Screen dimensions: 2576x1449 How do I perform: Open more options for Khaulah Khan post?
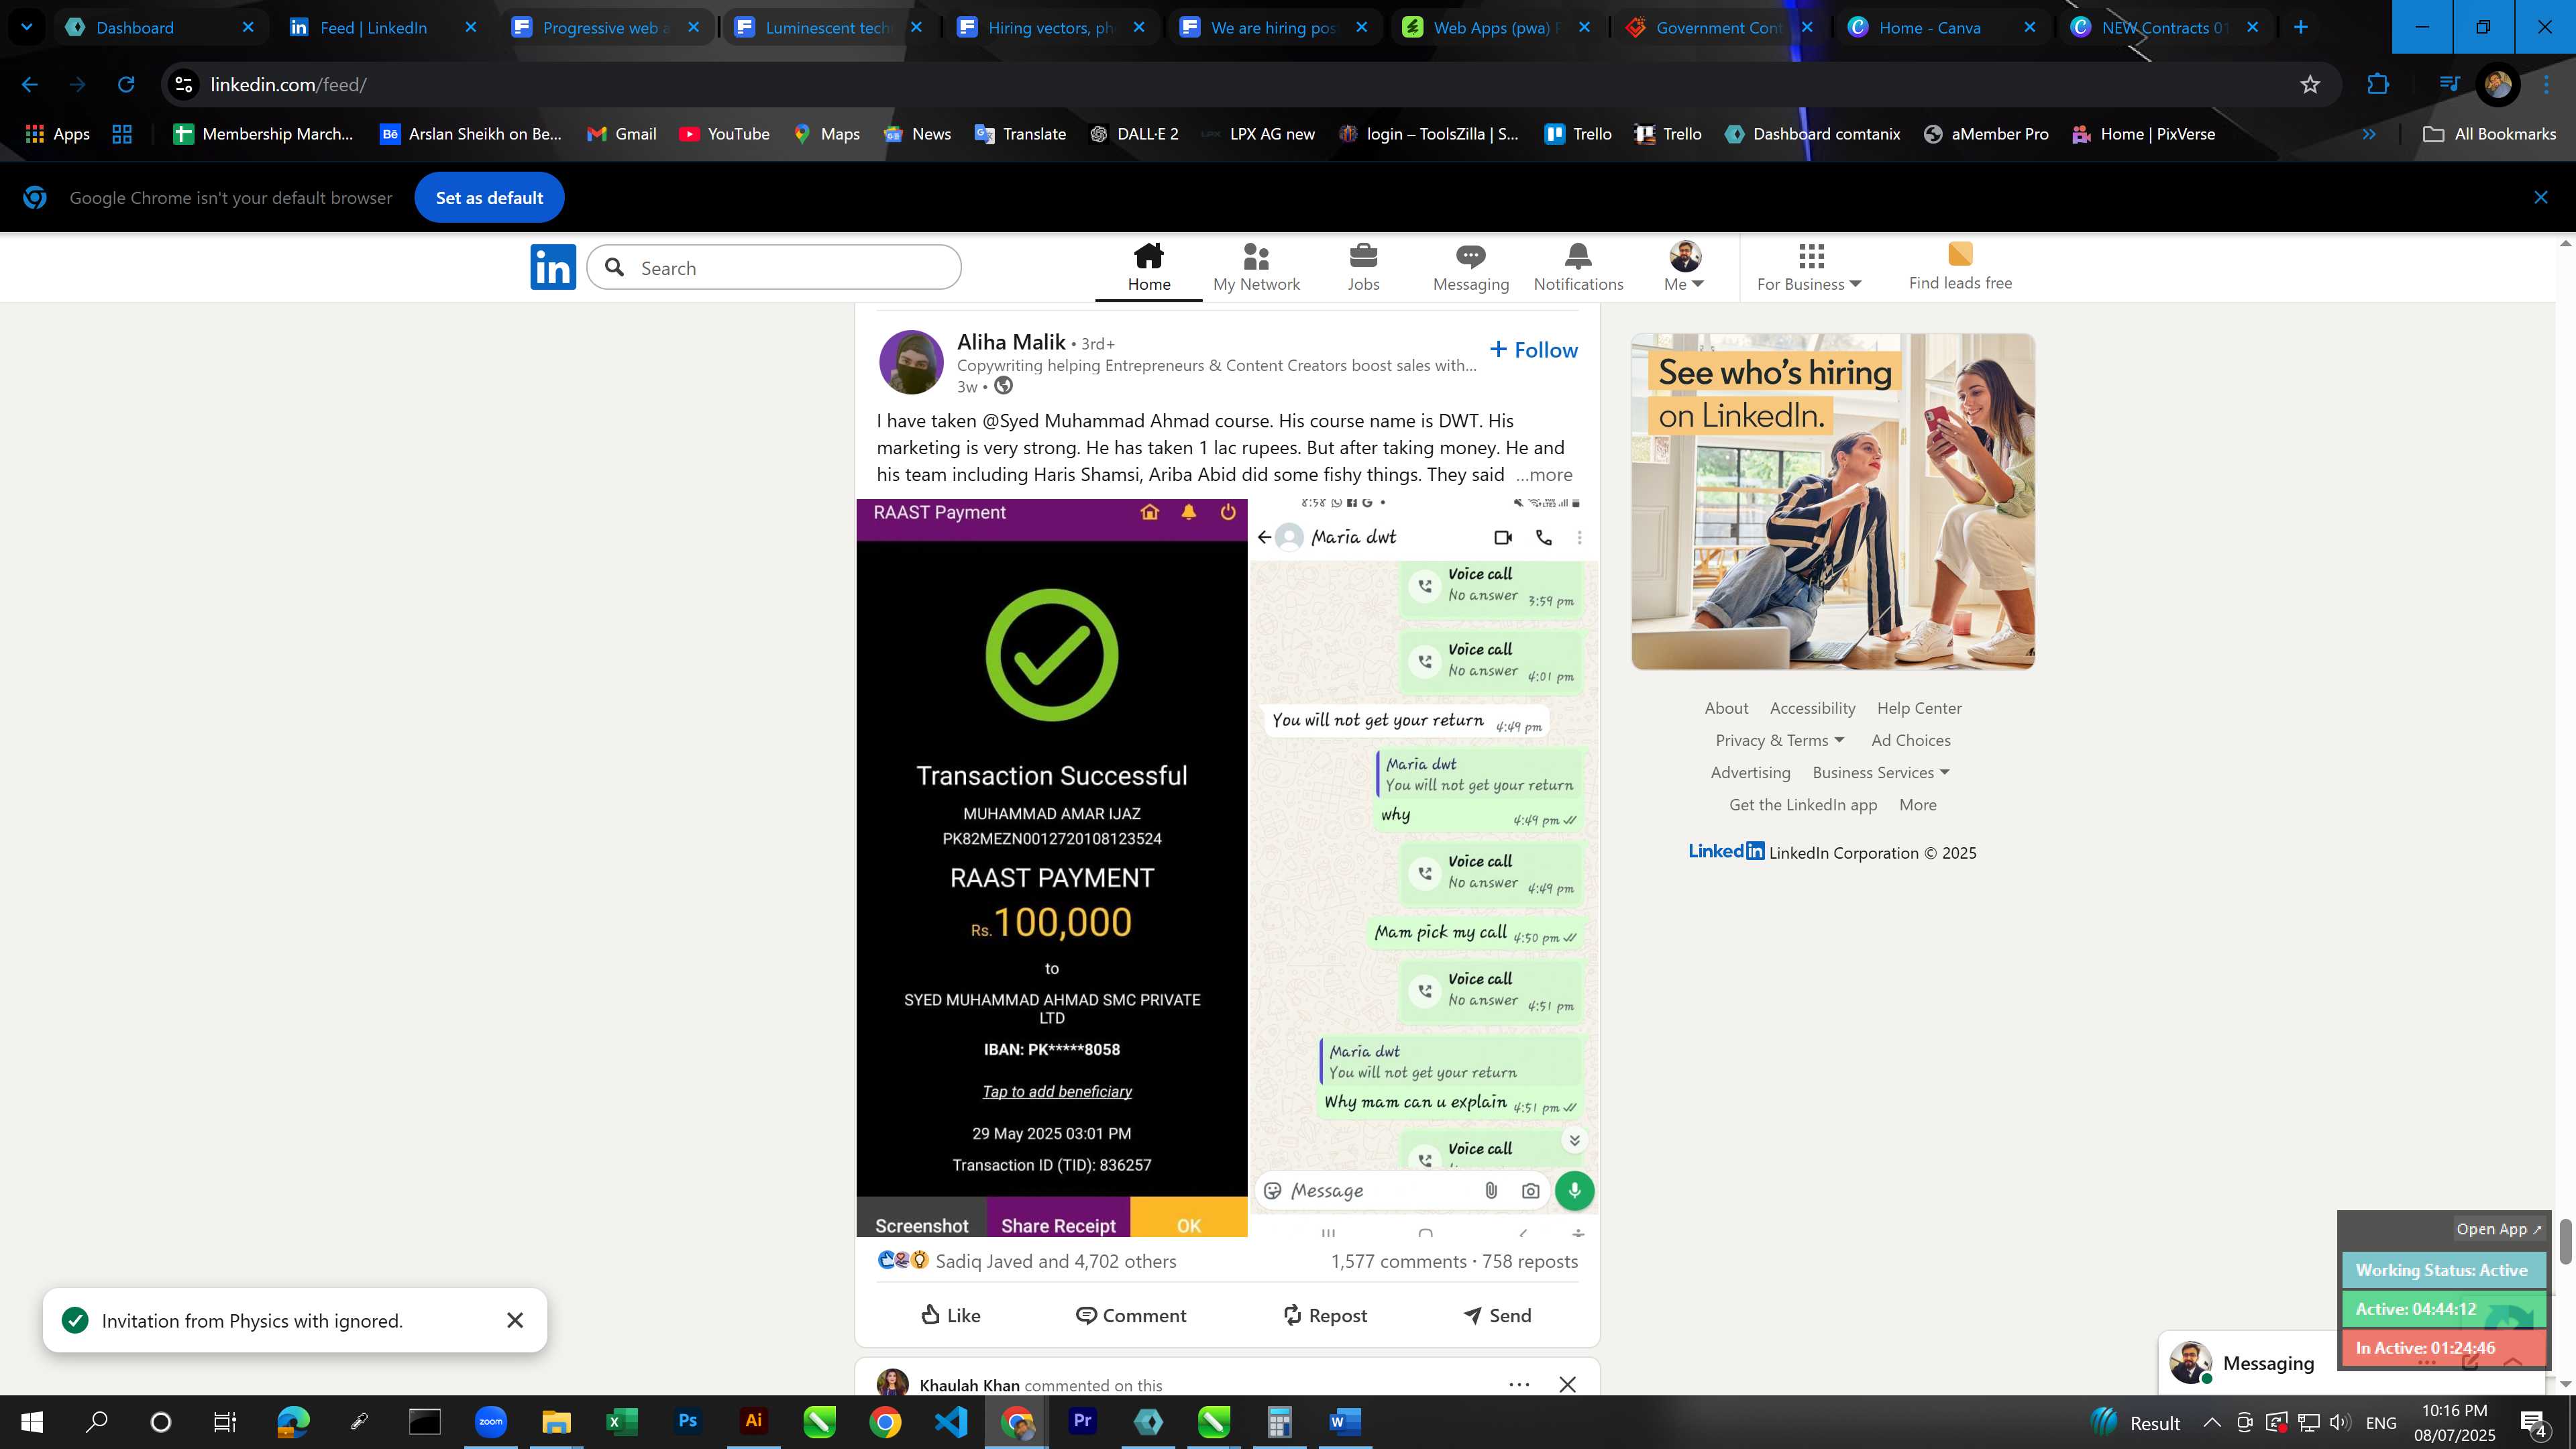point(1519,1385)
